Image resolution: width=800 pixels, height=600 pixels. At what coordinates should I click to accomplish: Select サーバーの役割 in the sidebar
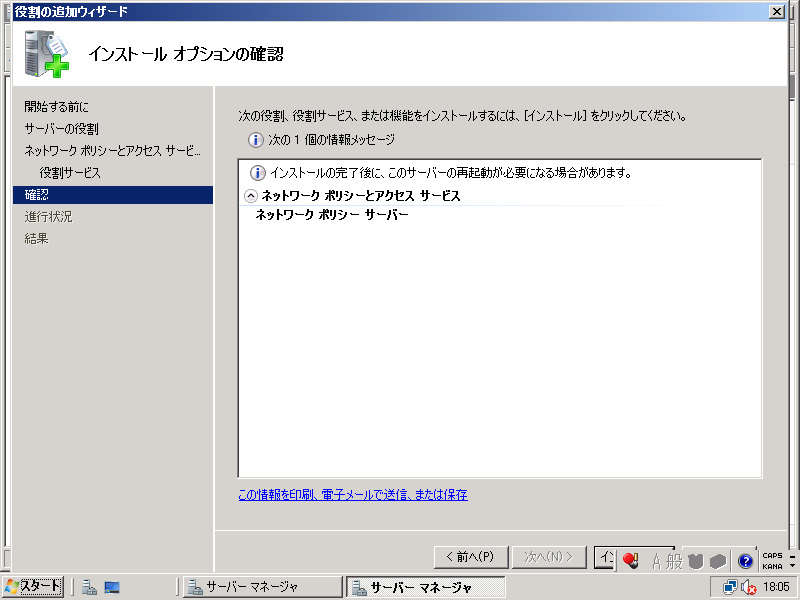[61, 128]
